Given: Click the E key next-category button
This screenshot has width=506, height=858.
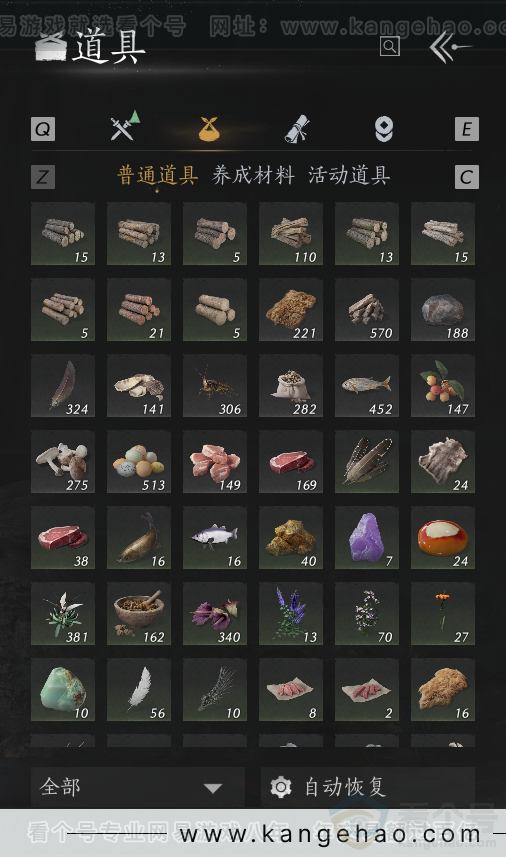Looking at the screenshot, I should (x=467, y=129).
